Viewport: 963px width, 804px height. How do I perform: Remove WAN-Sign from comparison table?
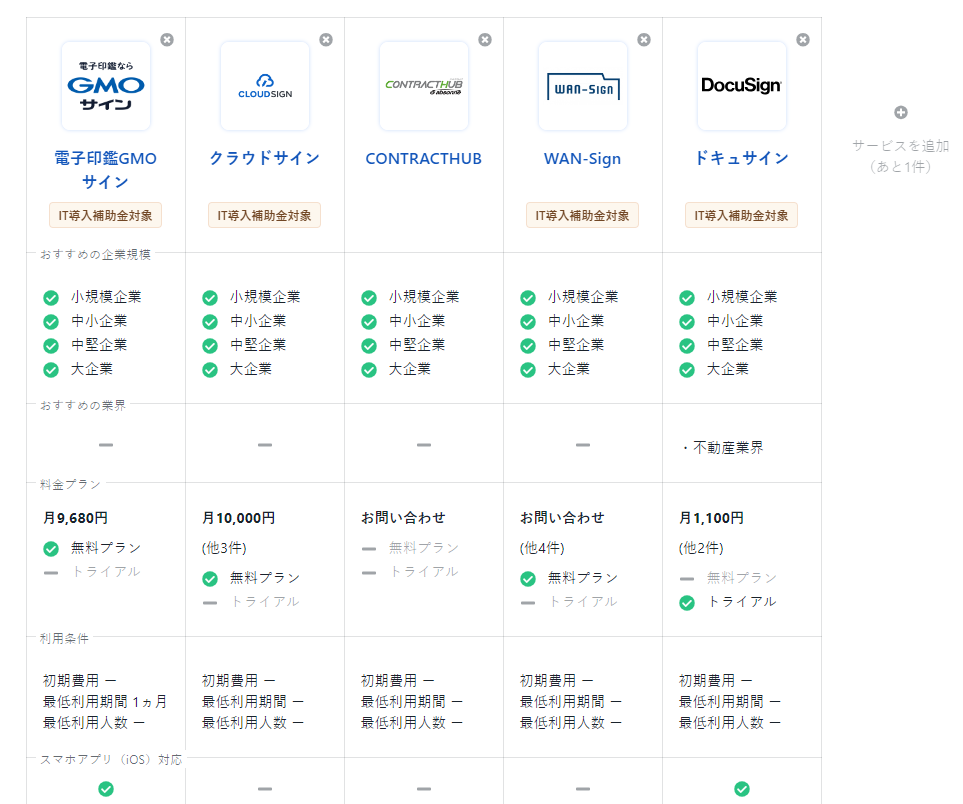click(x=644, y=40)
